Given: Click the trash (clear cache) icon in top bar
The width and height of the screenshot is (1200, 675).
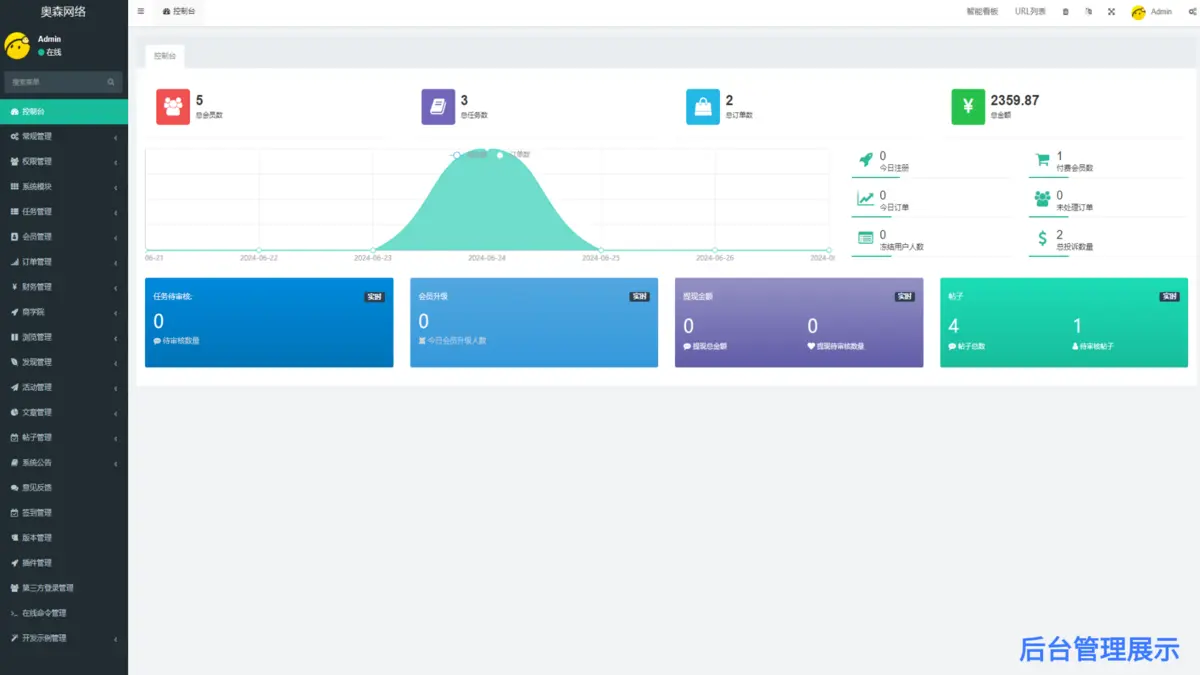Looking at the screenshot, I should (1065, 12).
